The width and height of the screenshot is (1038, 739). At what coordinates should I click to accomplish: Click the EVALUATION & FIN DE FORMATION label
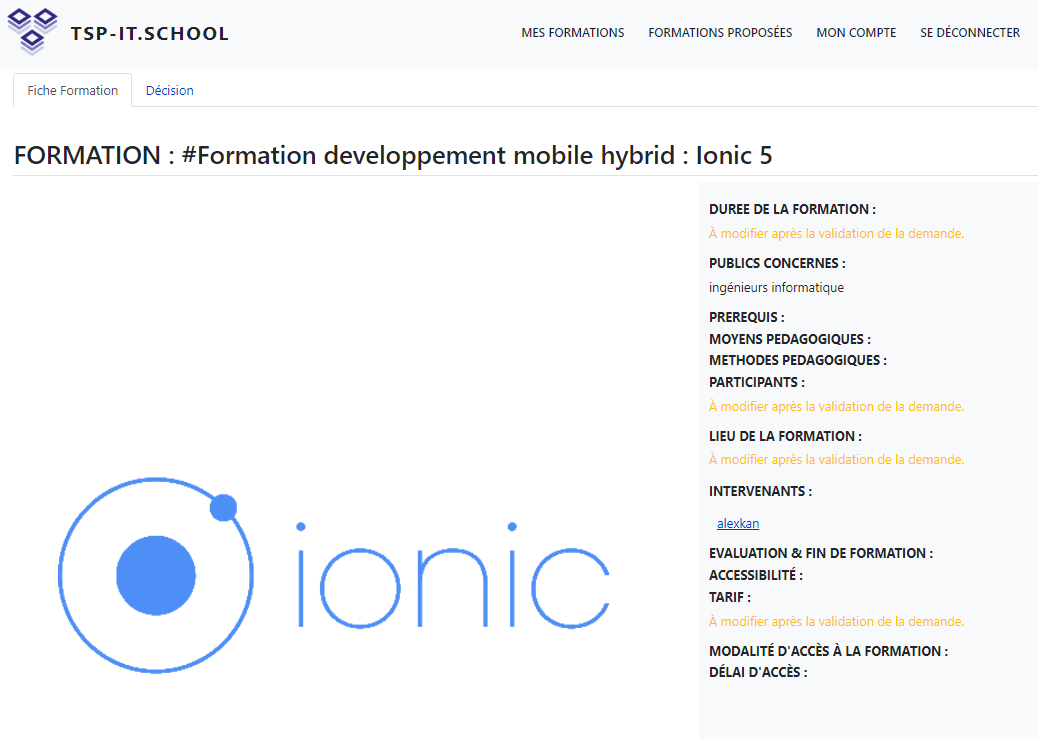coord(821,553)
